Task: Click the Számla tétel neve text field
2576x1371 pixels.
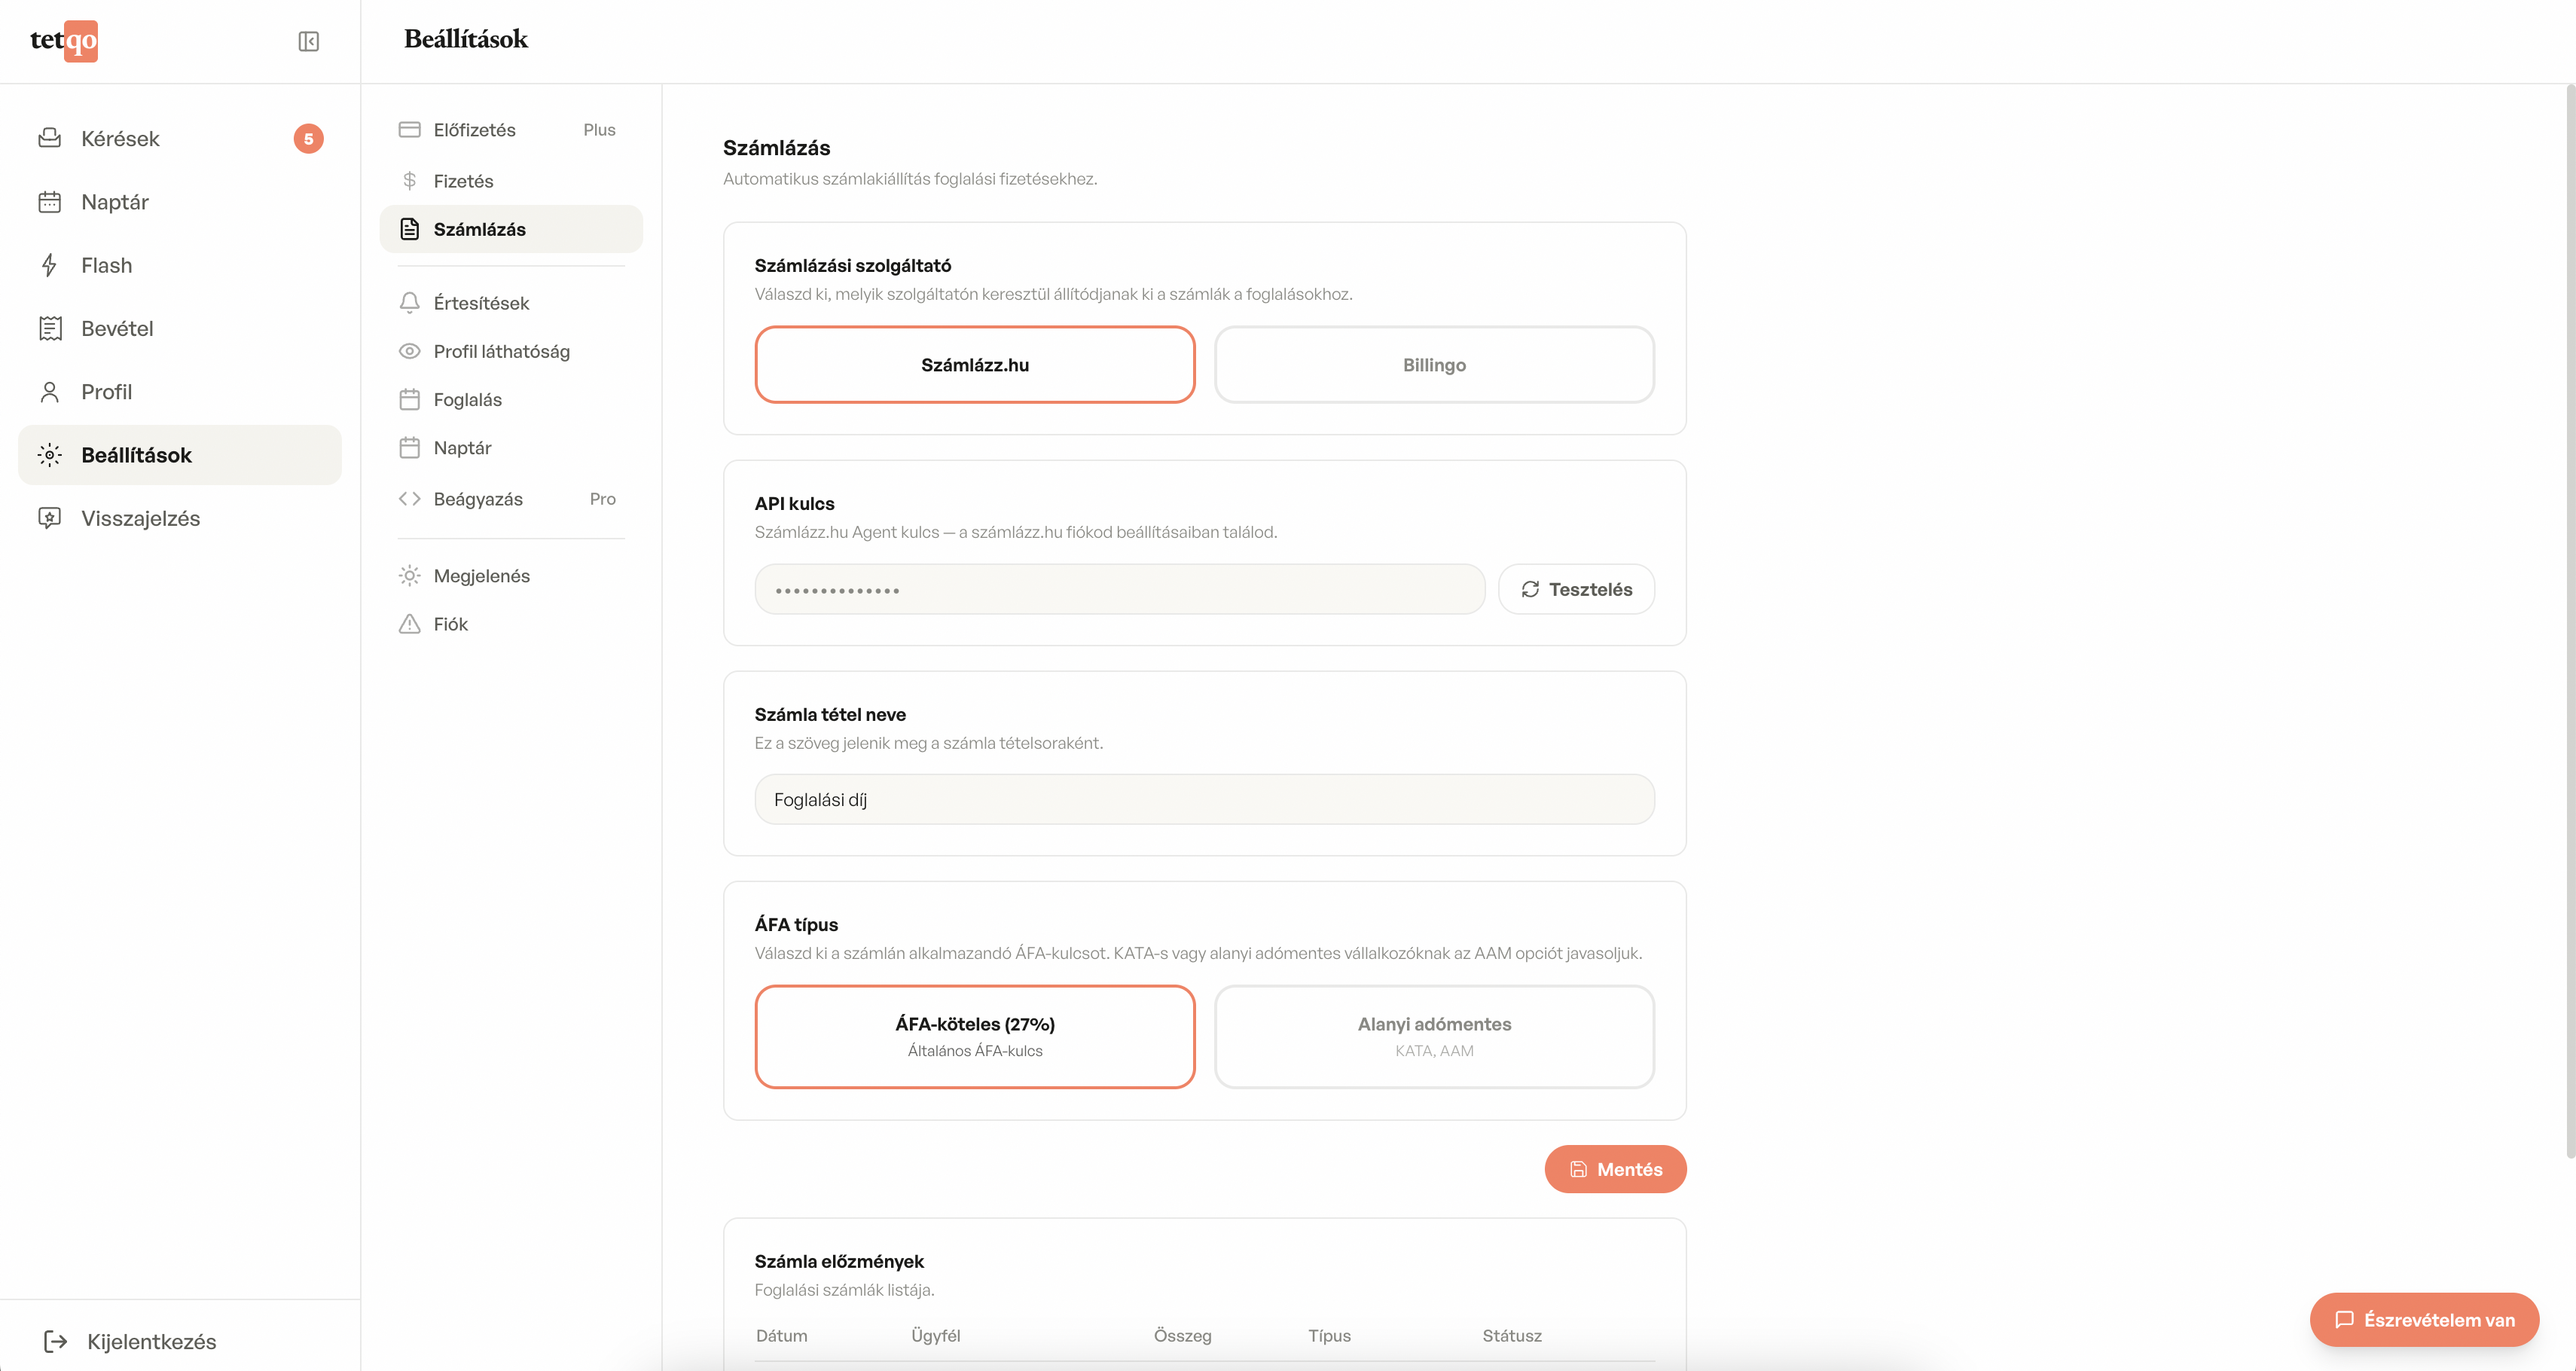Action: [1204, 800]
